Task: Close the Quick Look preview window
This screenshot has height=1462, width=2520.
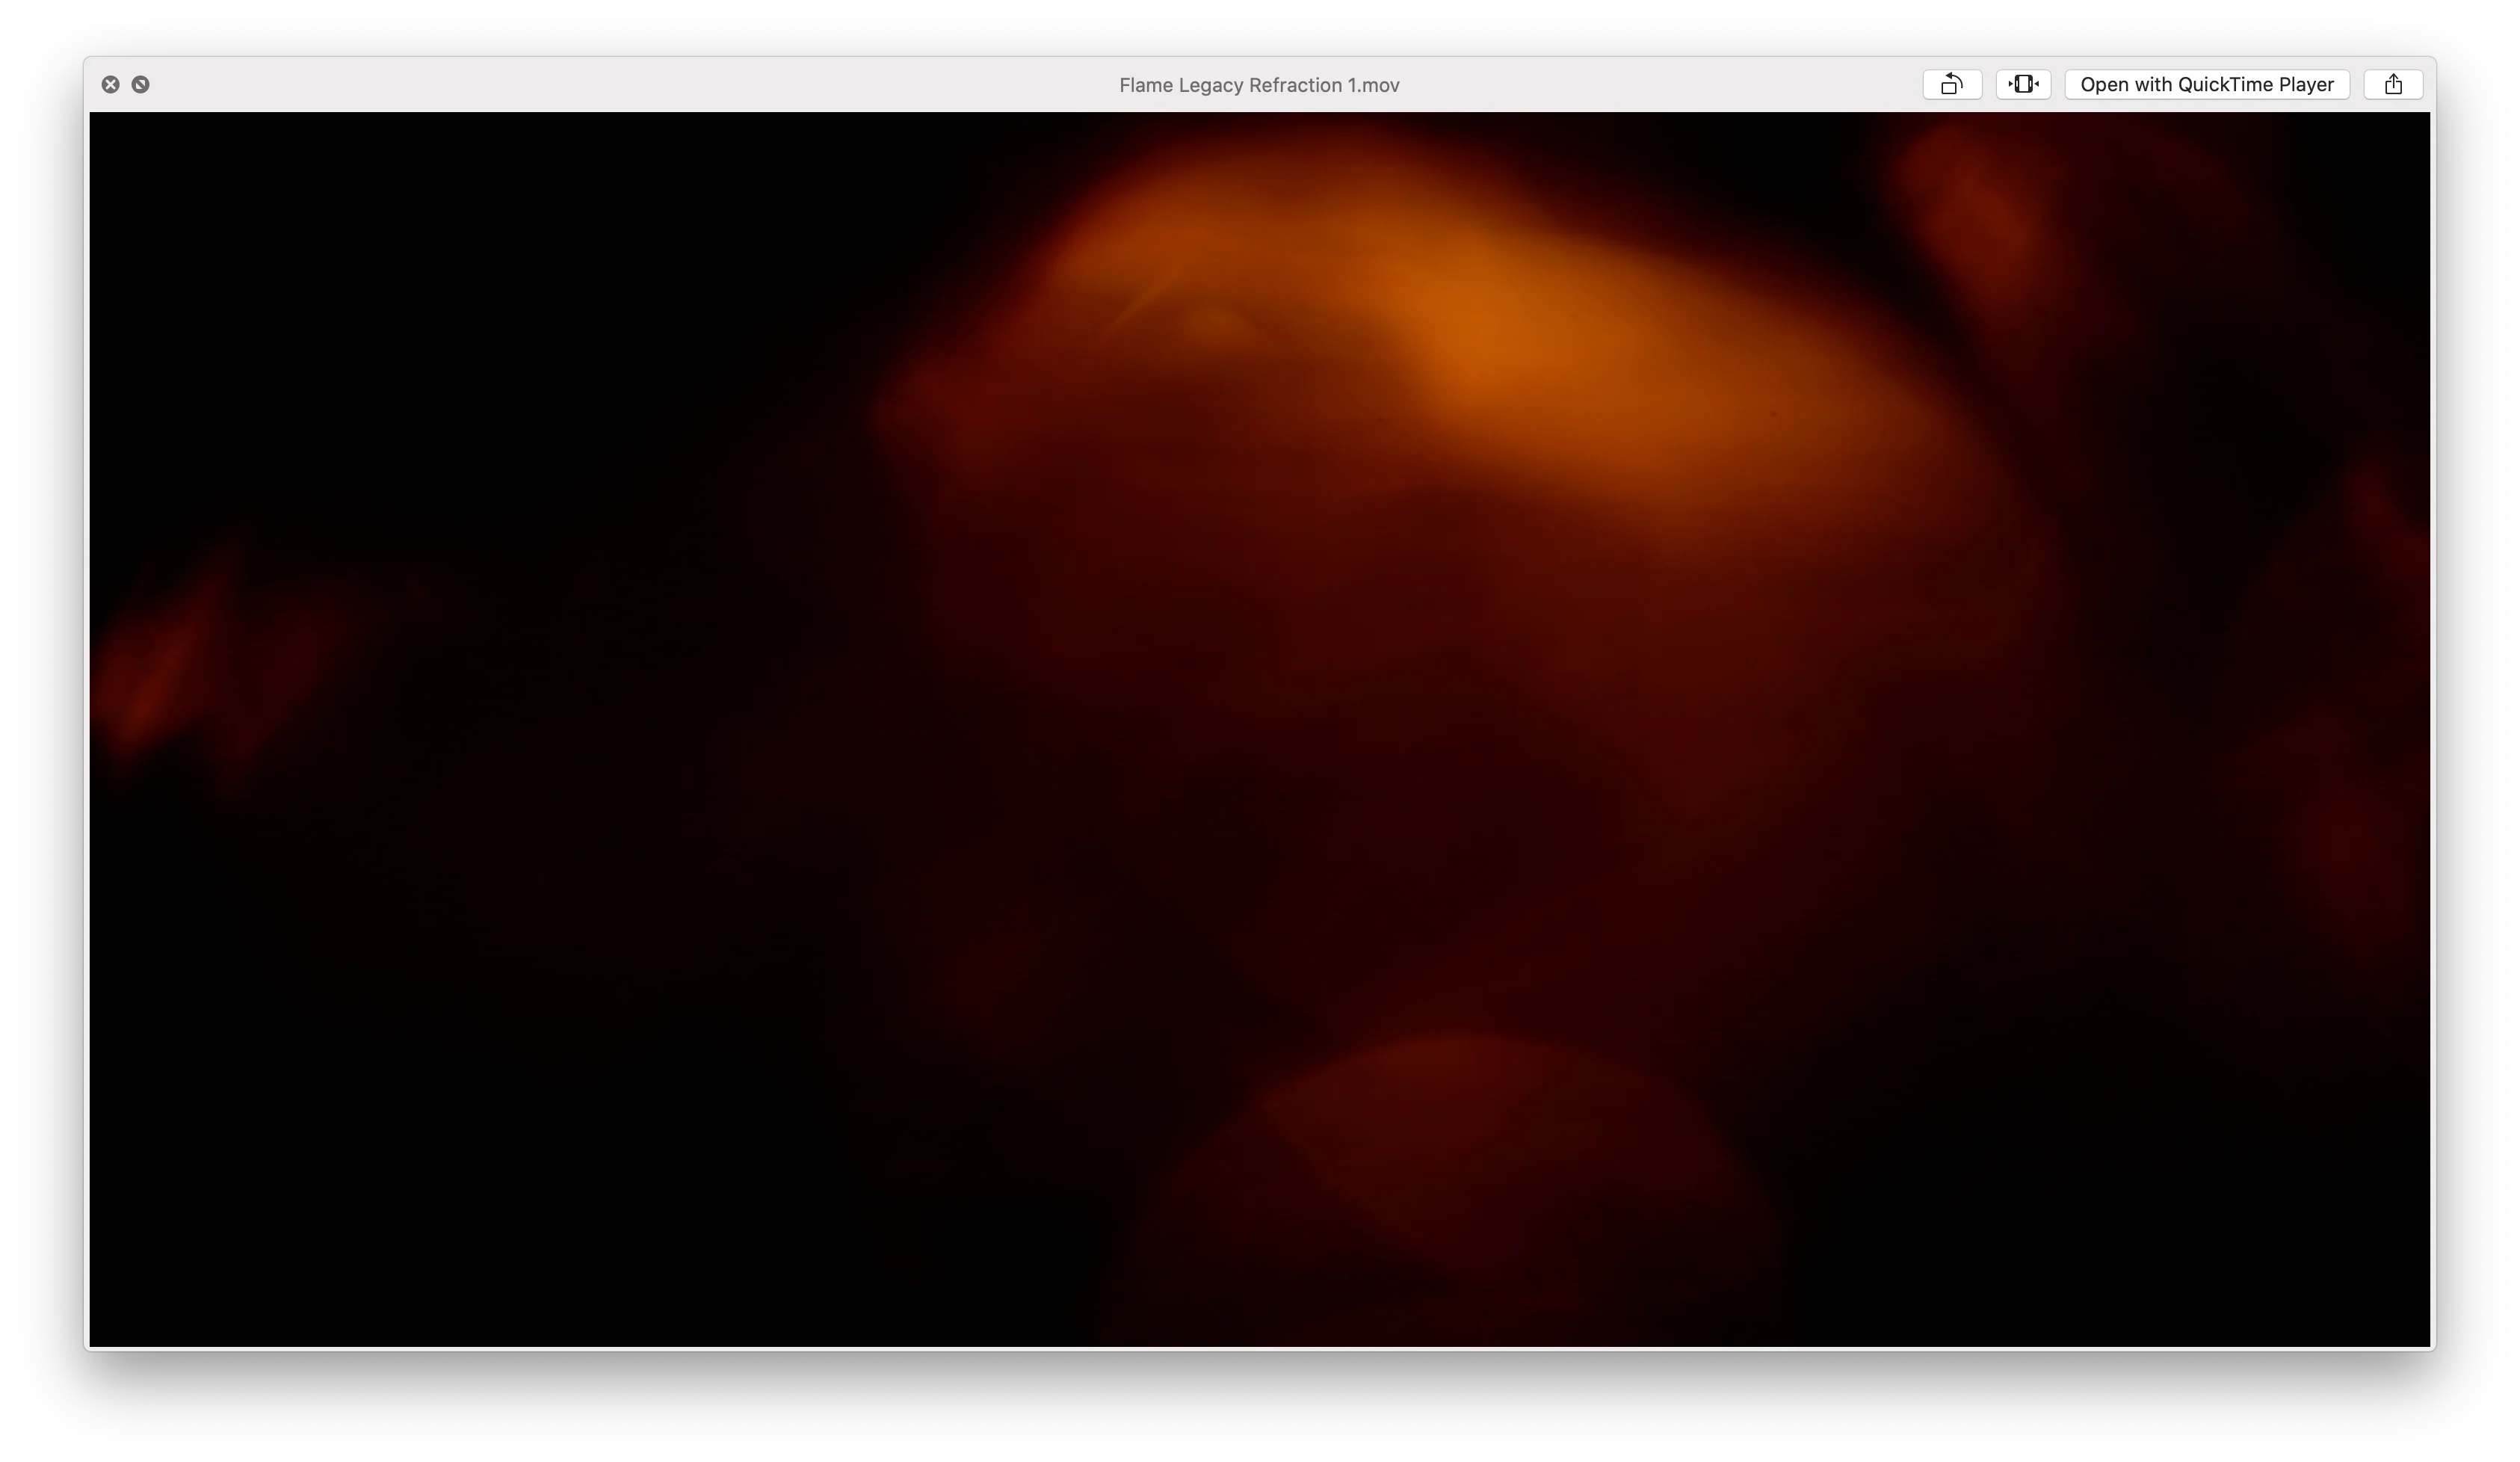Action: 111,85
